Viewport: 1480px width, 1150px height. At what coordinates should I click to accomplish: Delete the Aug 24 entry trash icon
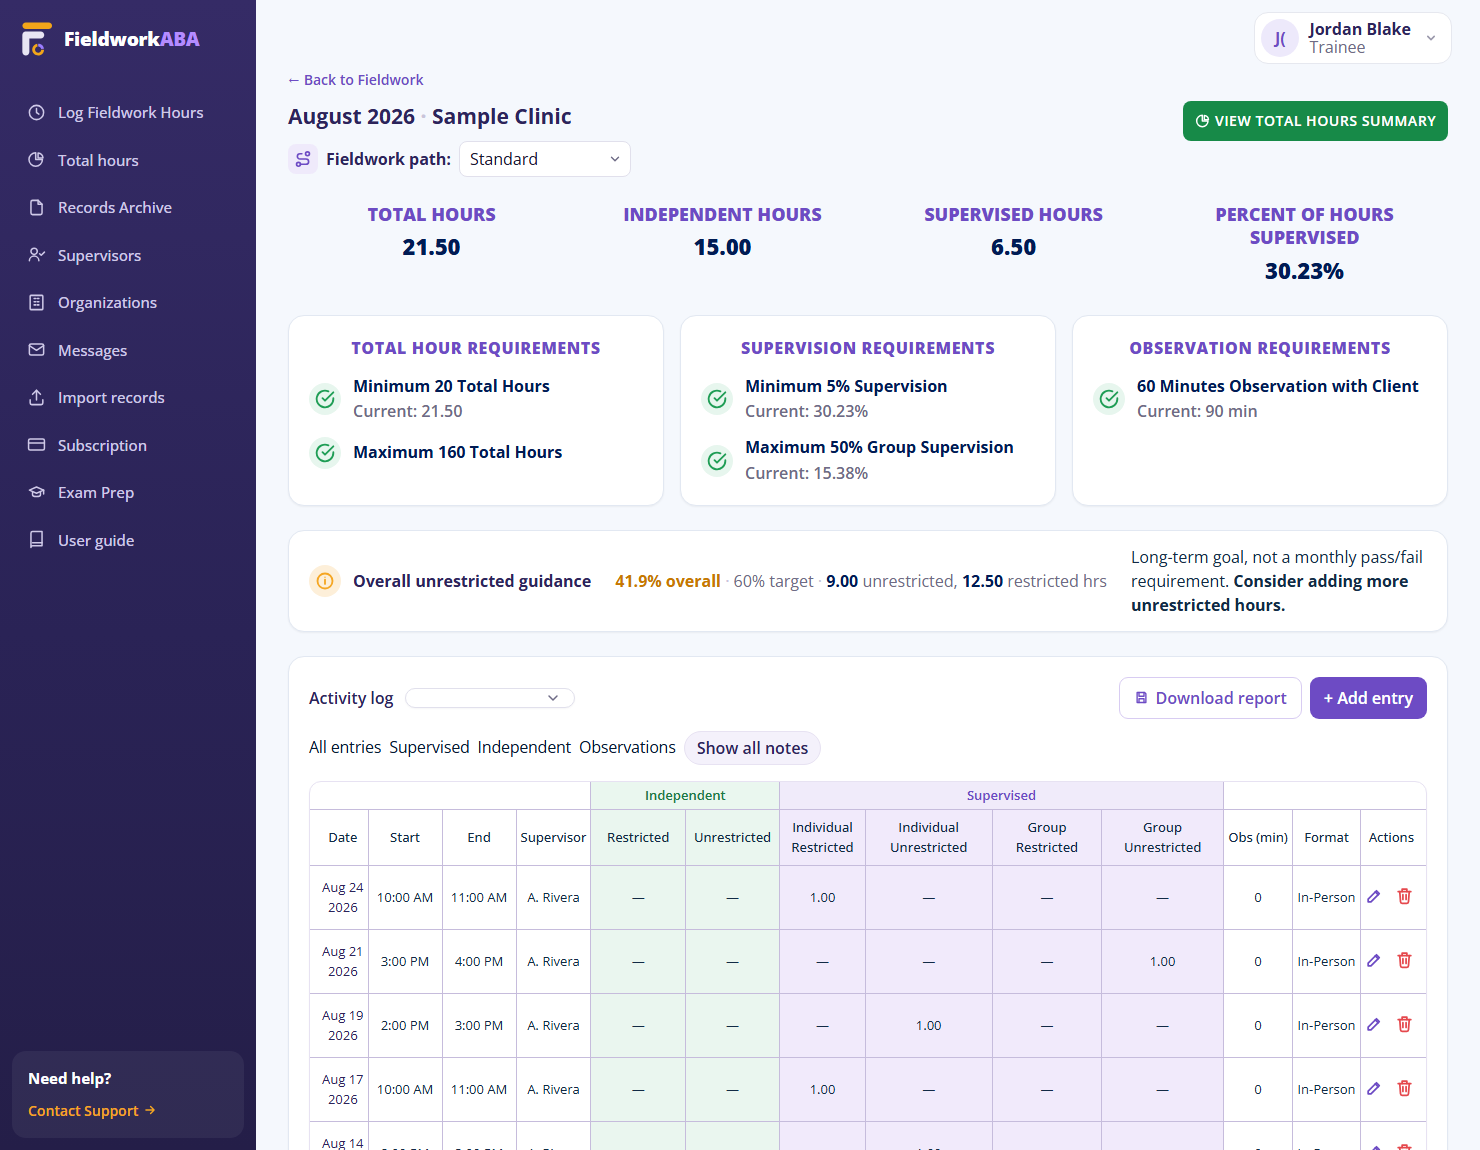(1404, 897)
